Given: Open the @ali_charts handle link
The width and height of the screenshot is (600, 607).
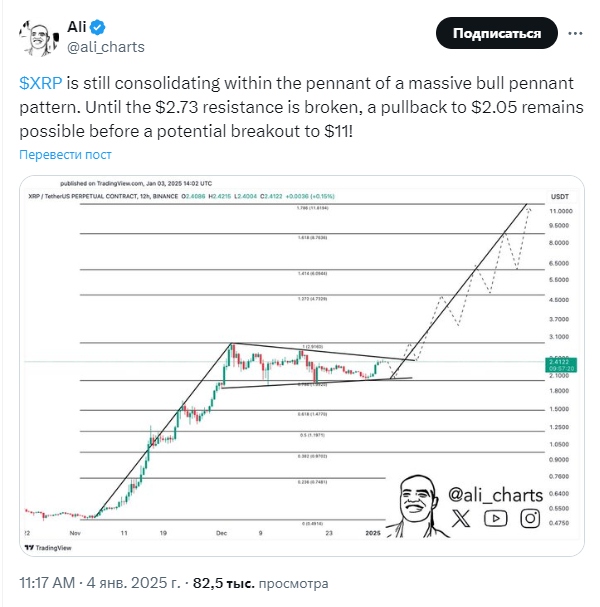Looking at the screenshot, I should point(106,47).
